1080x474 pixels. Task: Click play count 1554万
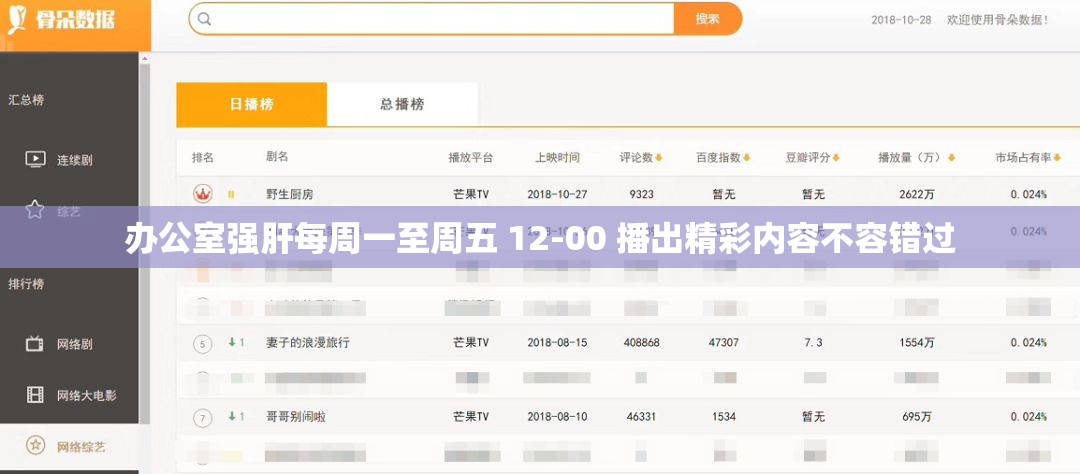click(x=917, y=342)
